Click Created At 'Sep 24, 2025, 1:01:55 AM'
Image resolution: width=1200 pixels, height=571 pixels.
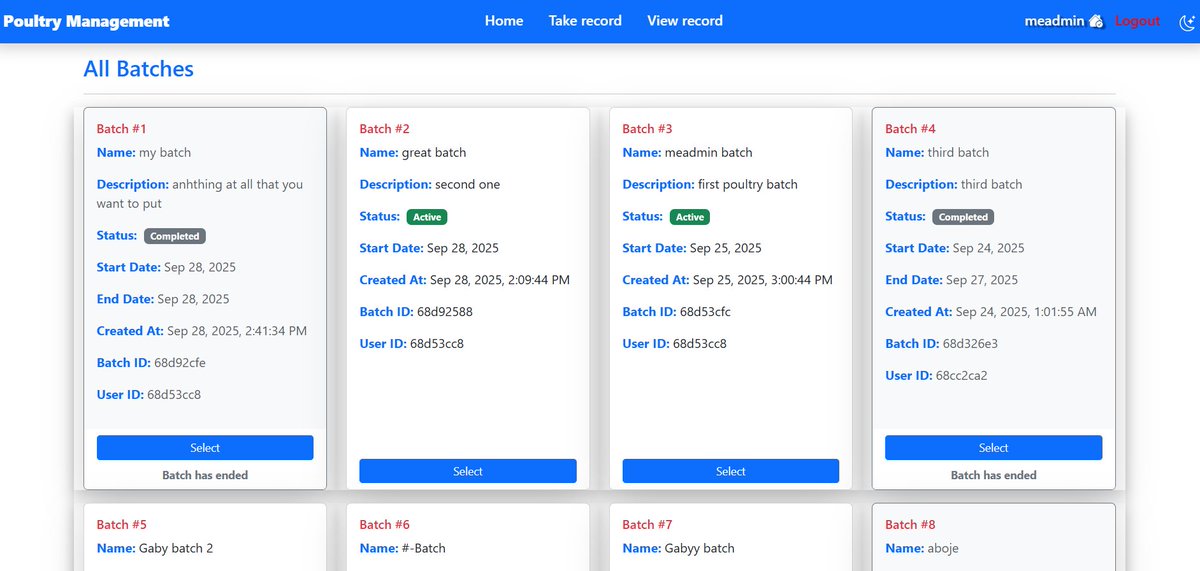(x=1026, y=312)
